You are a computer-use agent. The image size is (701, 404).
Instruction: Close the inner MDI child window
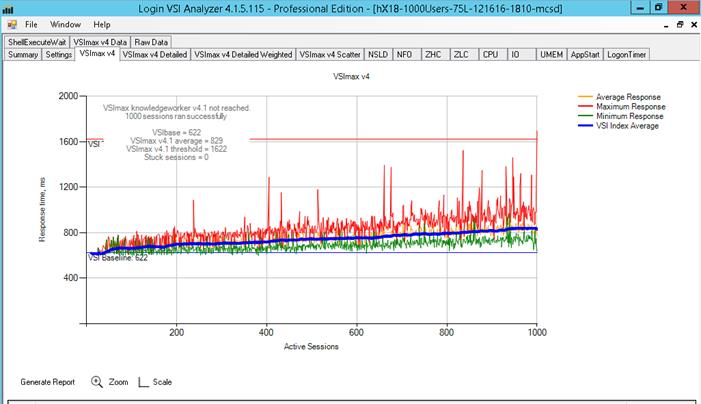694,25
